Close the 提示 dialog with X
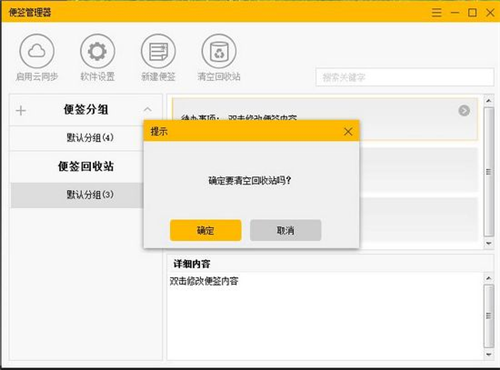This screenshot has height=370, width=500. pos(348,131)
